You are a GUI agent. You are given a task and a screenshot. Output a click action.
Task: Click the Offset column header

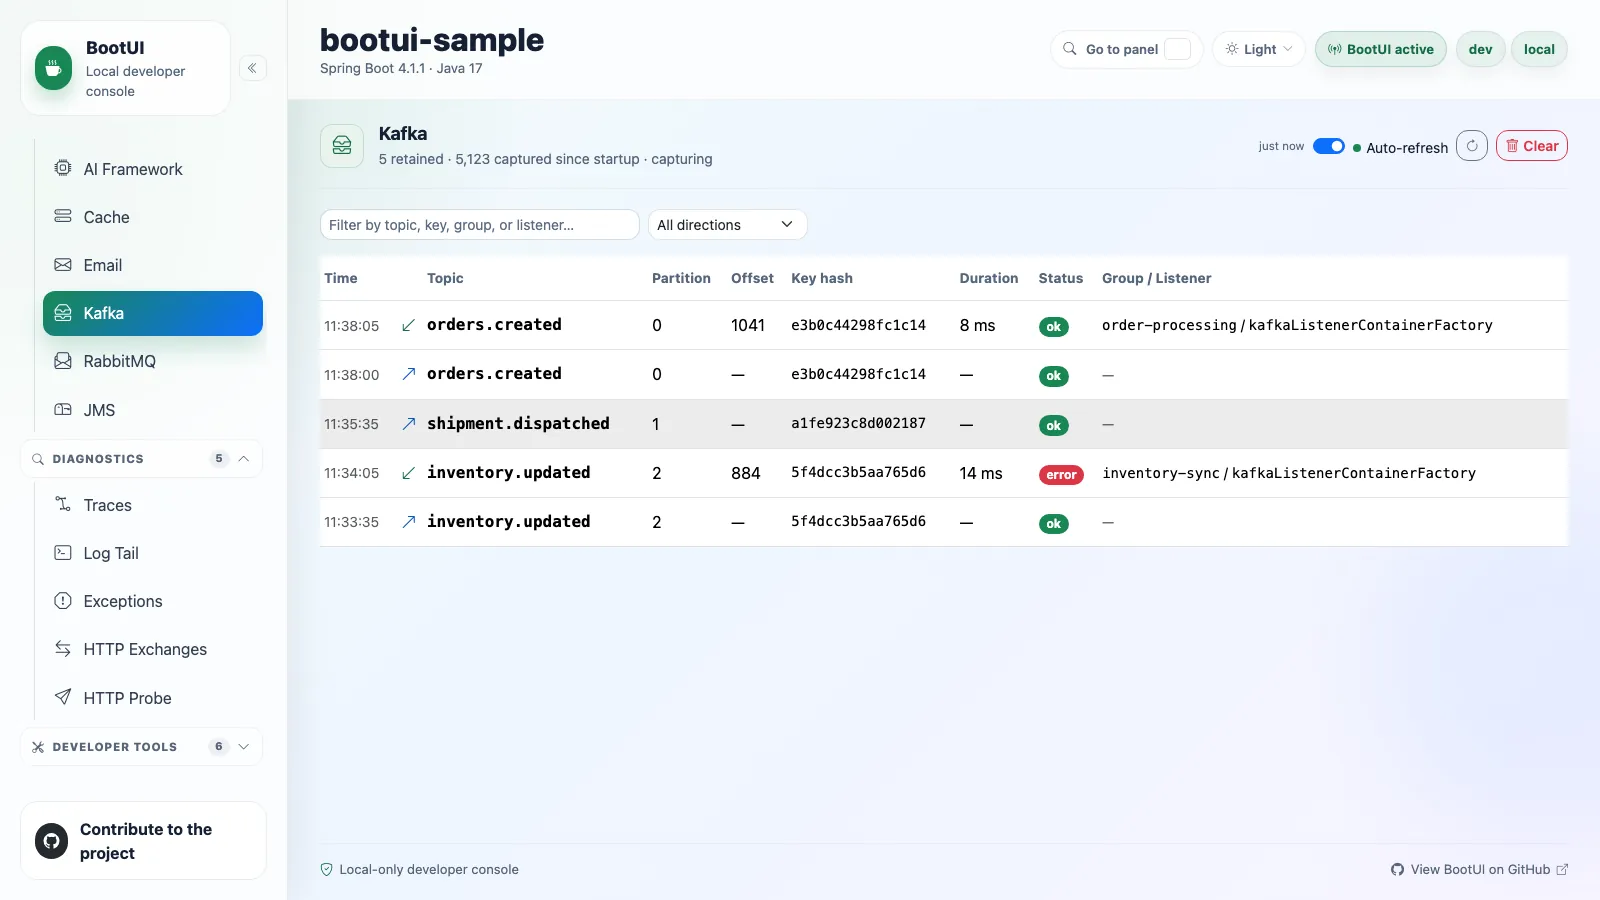[x=752, y=278]
